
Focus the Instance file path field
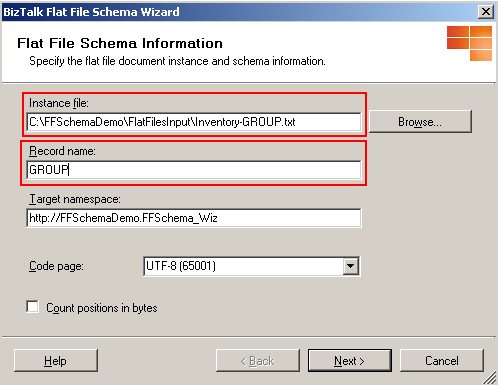(x=194, y=122)
